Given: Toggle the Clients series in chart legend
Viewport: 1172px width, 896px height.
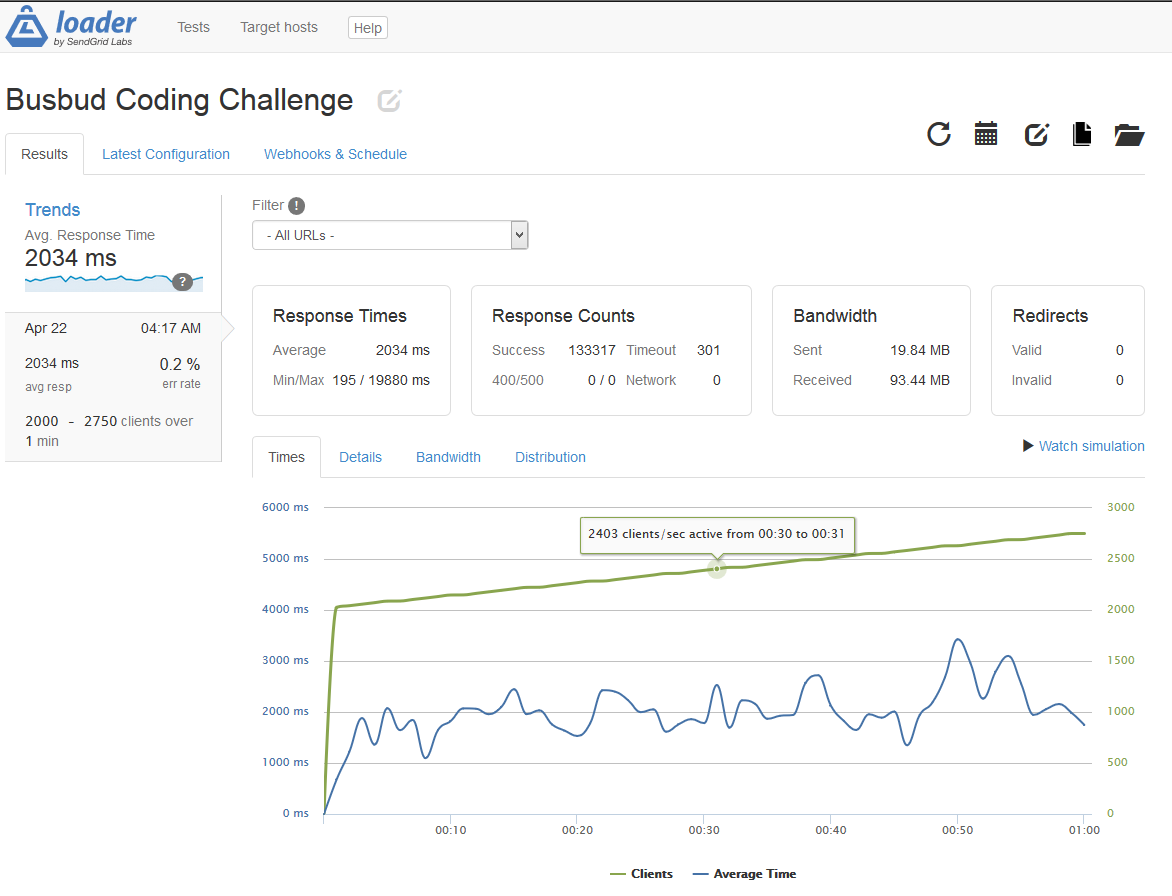Looking at the screenshot, I should [641, 874].
